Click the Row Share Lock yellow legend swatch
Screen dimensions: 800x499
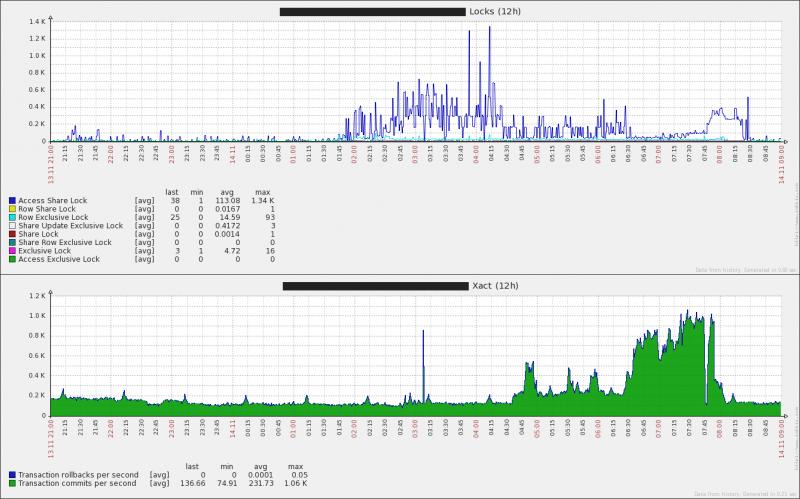tap(11, 208)
